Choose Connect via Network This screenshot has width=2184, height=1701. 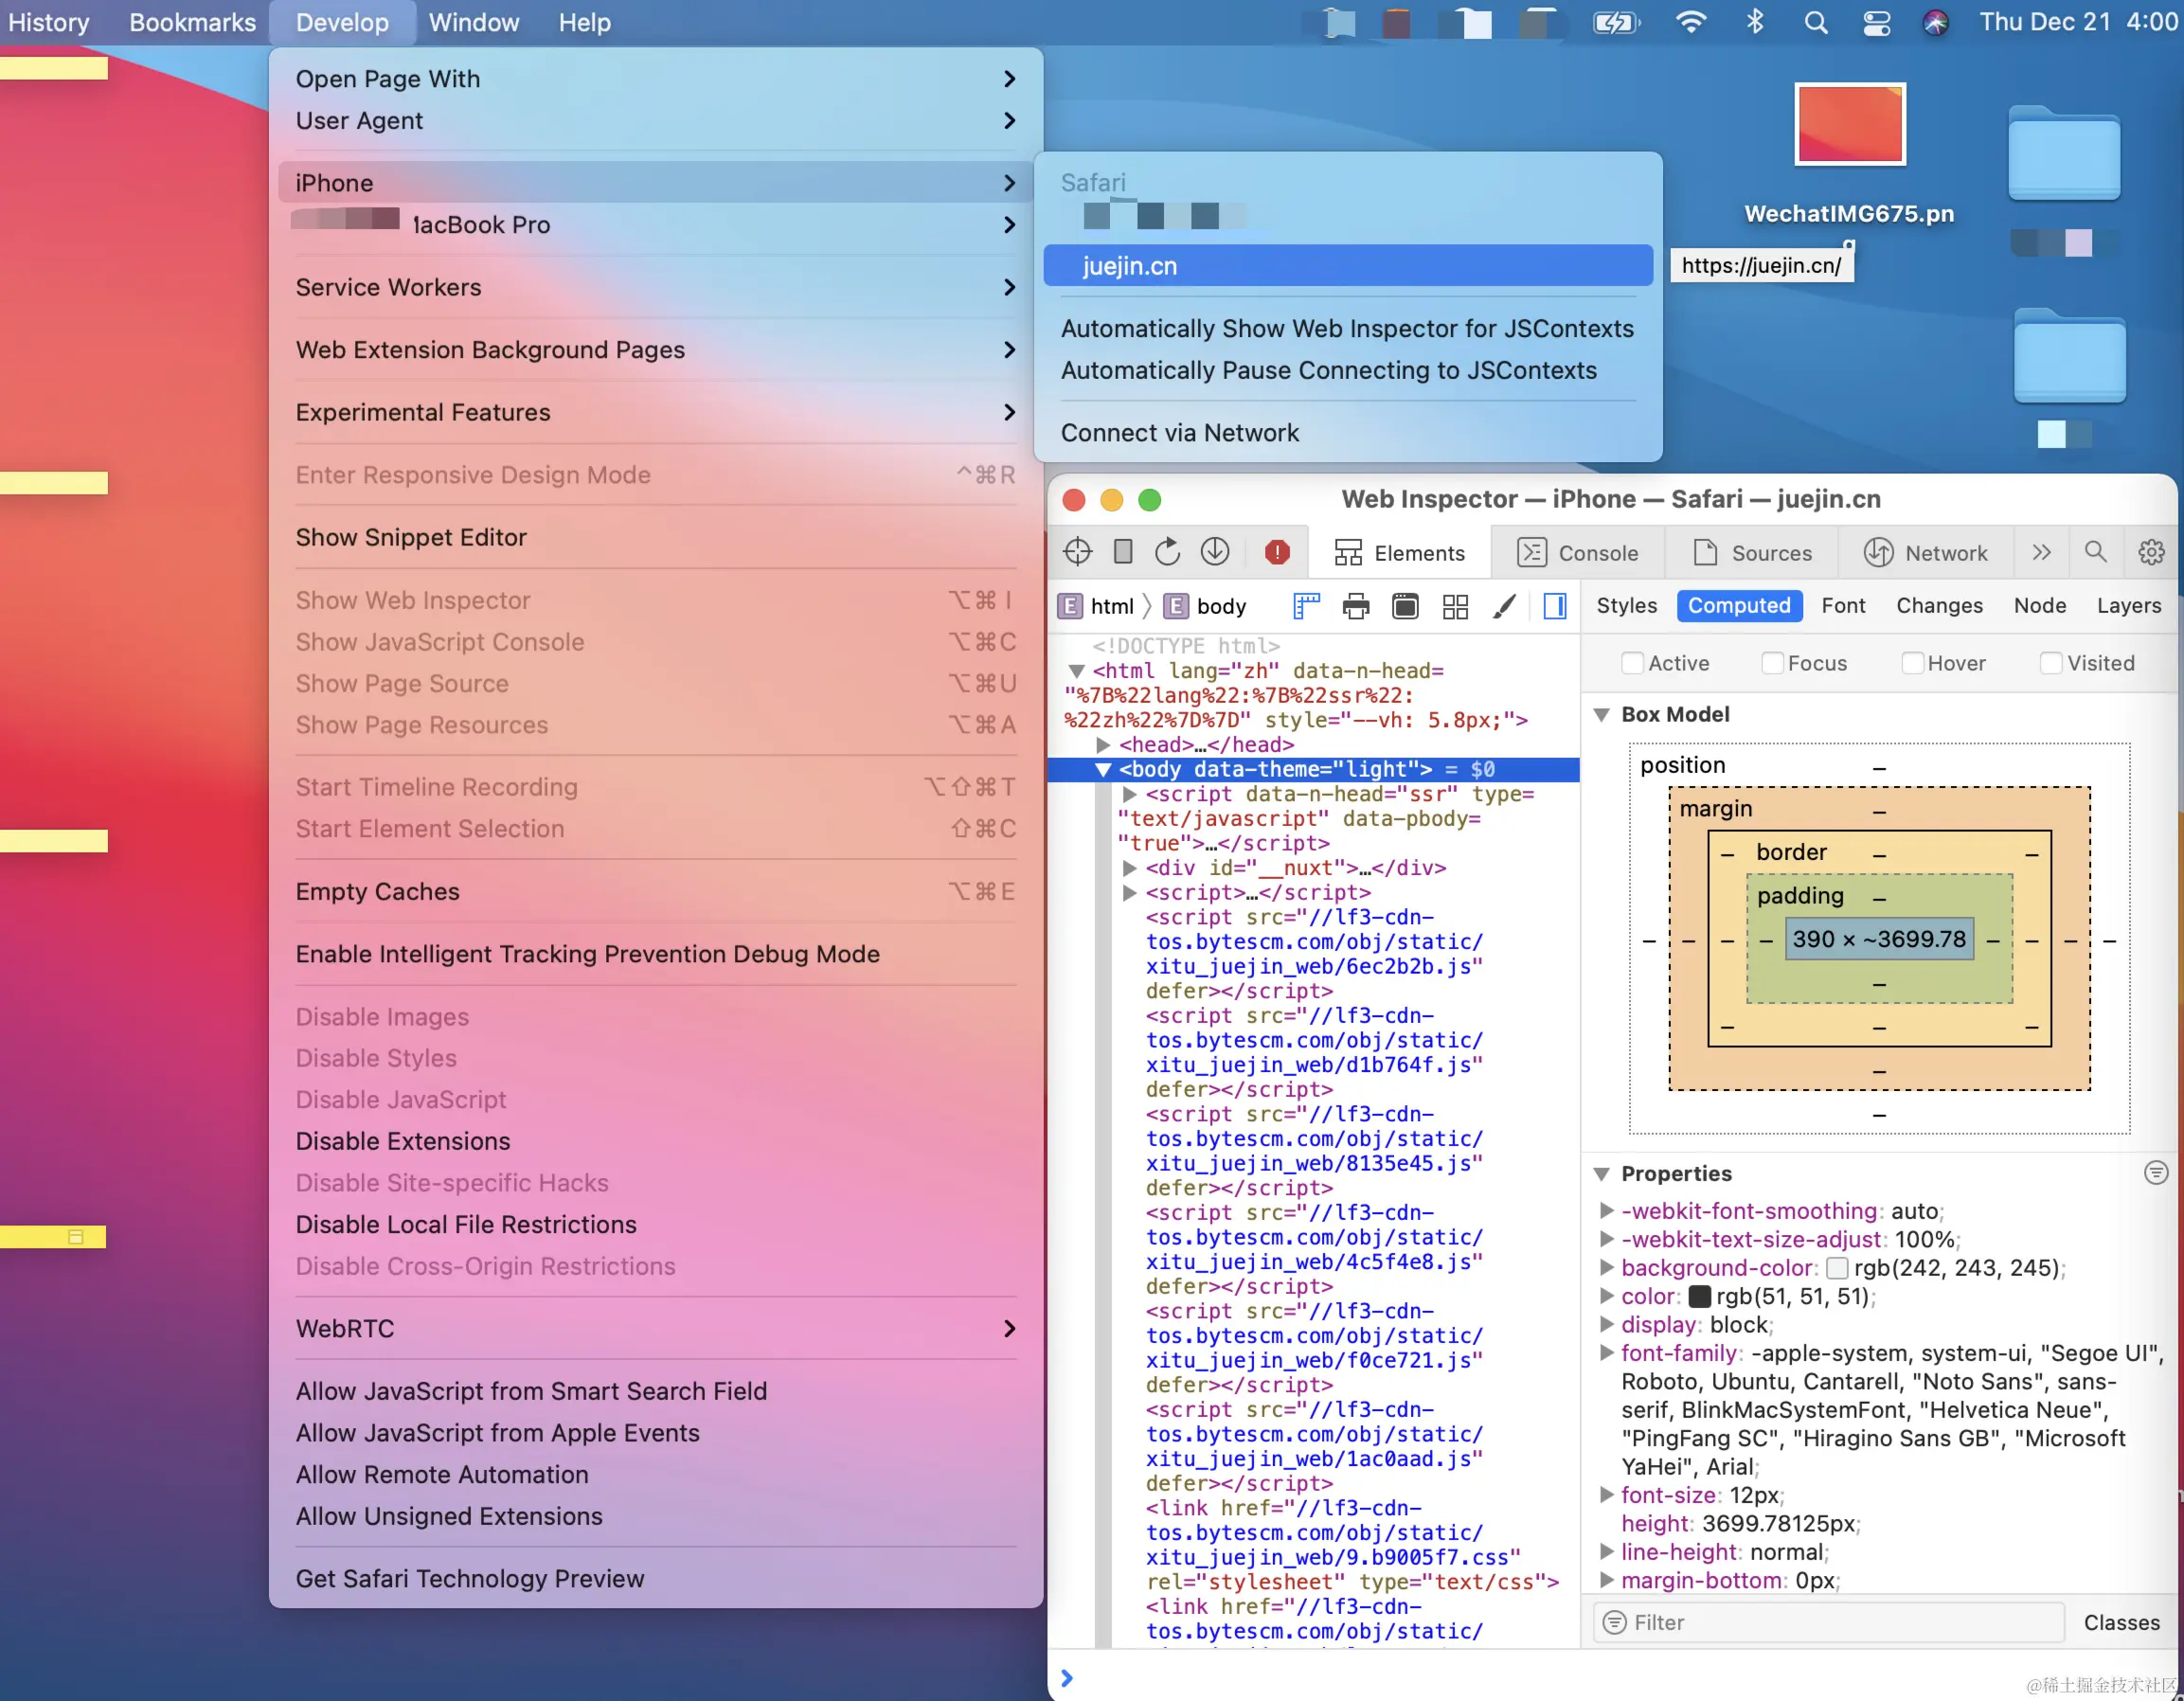(x=1347, y=432)
